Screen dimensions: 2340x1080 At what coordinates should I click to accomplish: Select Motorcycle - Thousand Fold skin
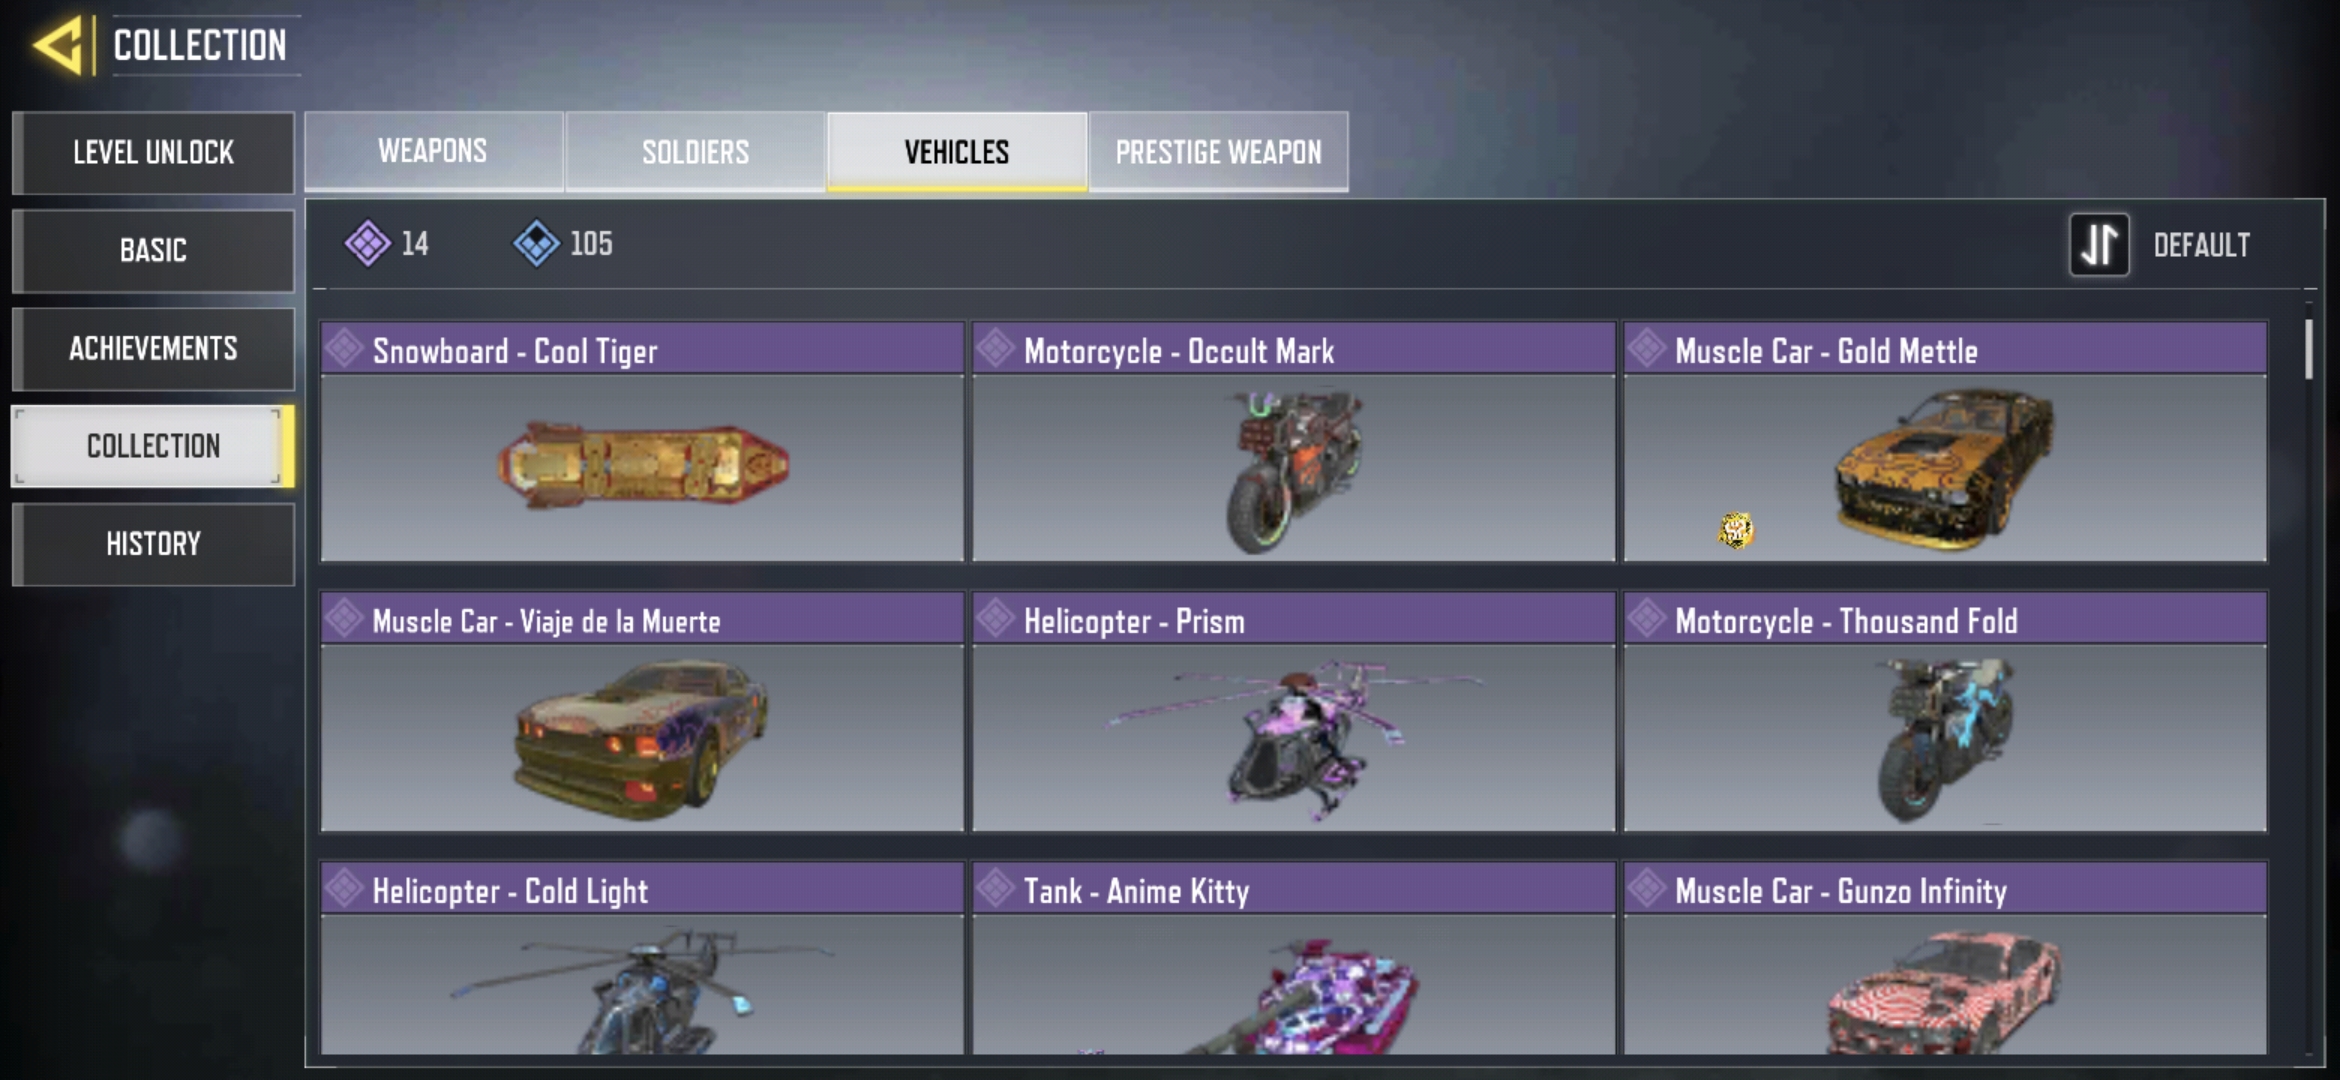pyautogui.click(x=1945, y=711)
